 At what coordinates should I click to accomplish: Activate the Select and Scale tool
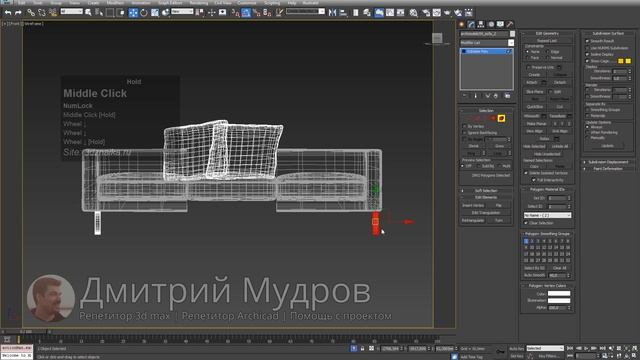pos(155,13)
